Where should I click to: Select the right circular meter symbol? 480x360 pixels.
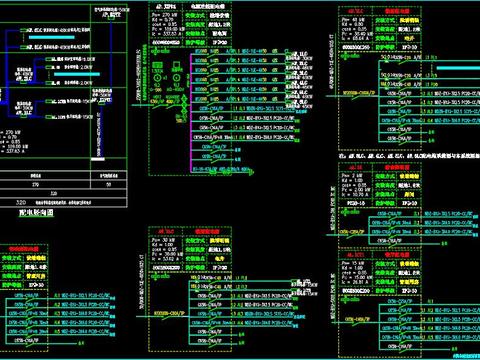[177, 78]
